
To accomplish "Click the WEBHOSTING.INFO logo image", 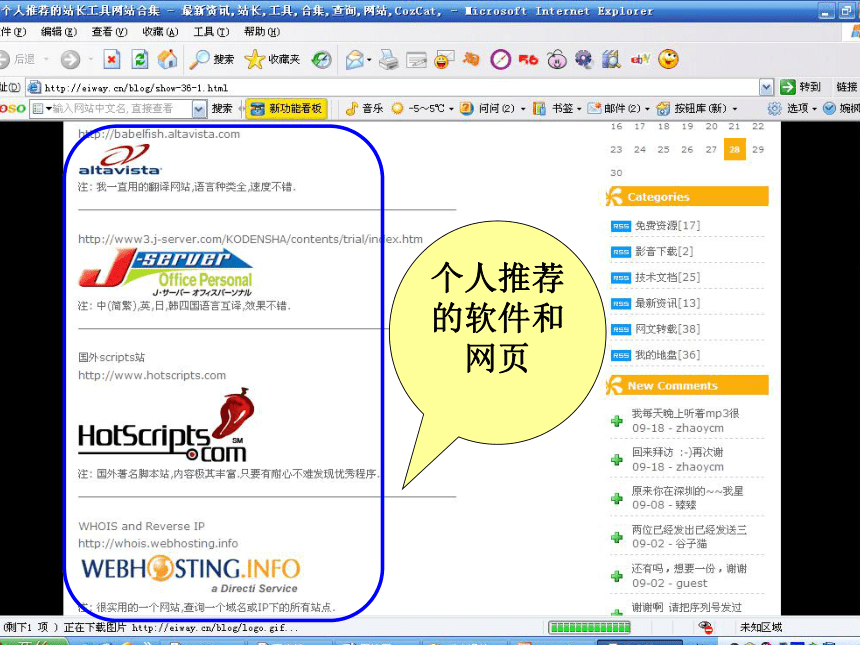I will coord(191,574).
